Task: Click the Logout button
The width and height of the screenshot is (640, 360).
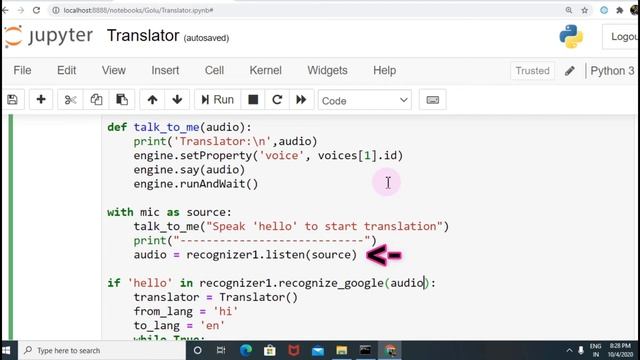Action: pyautogui.click(x=621, y=37)
